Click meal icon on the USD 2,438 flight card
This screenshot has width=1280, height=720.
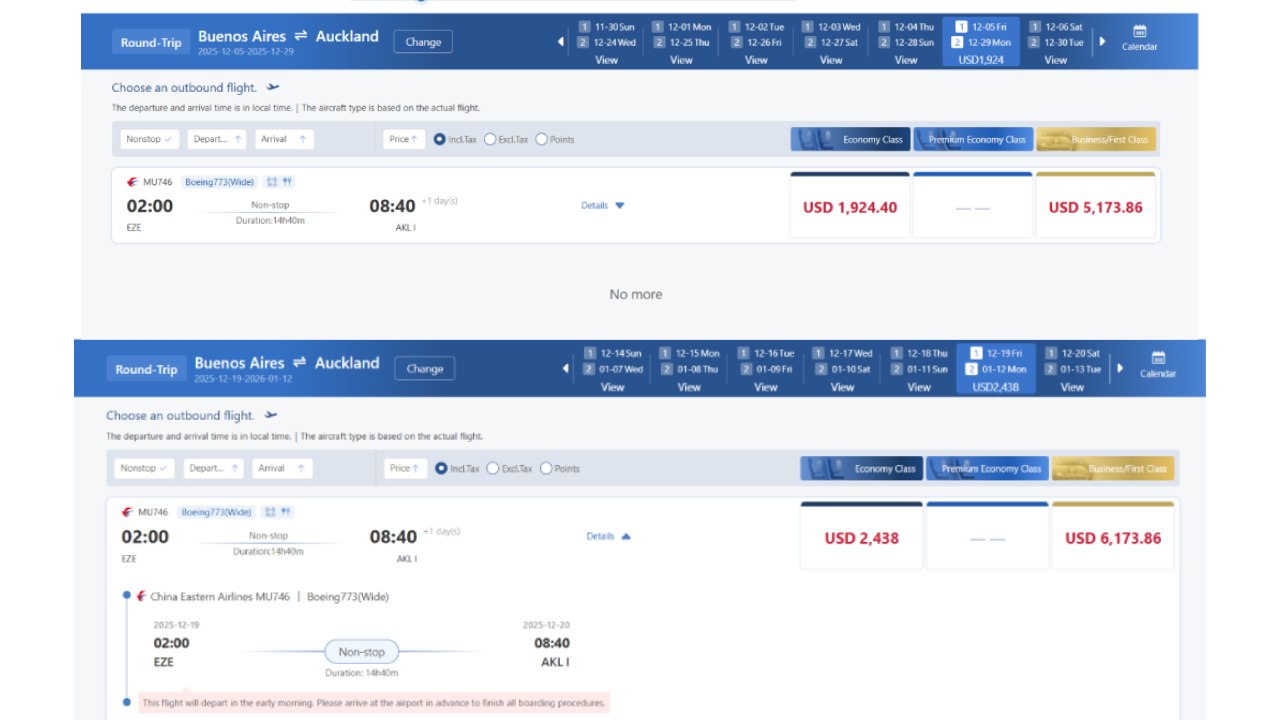pos(286,512)
